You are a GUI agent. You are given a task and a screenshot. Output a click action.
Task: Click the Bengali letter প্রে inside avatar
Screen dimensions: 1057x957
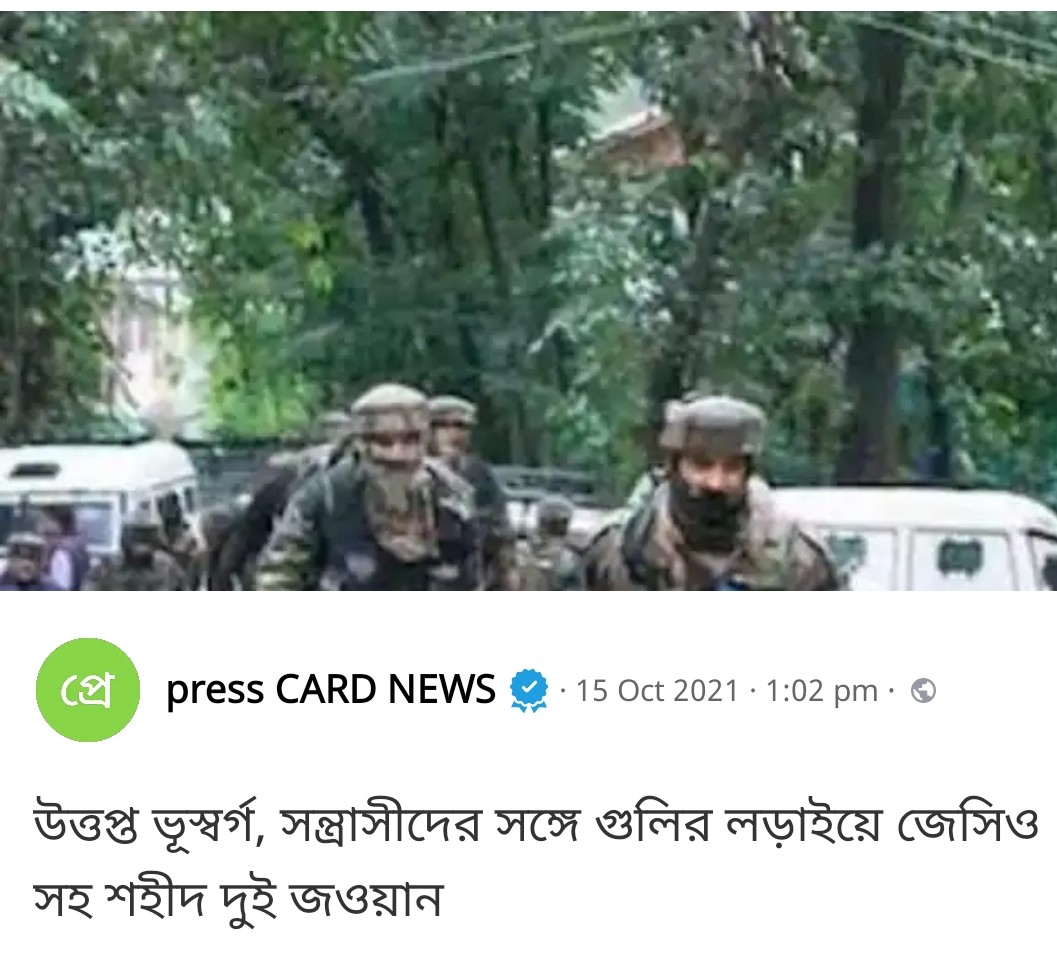87,691
